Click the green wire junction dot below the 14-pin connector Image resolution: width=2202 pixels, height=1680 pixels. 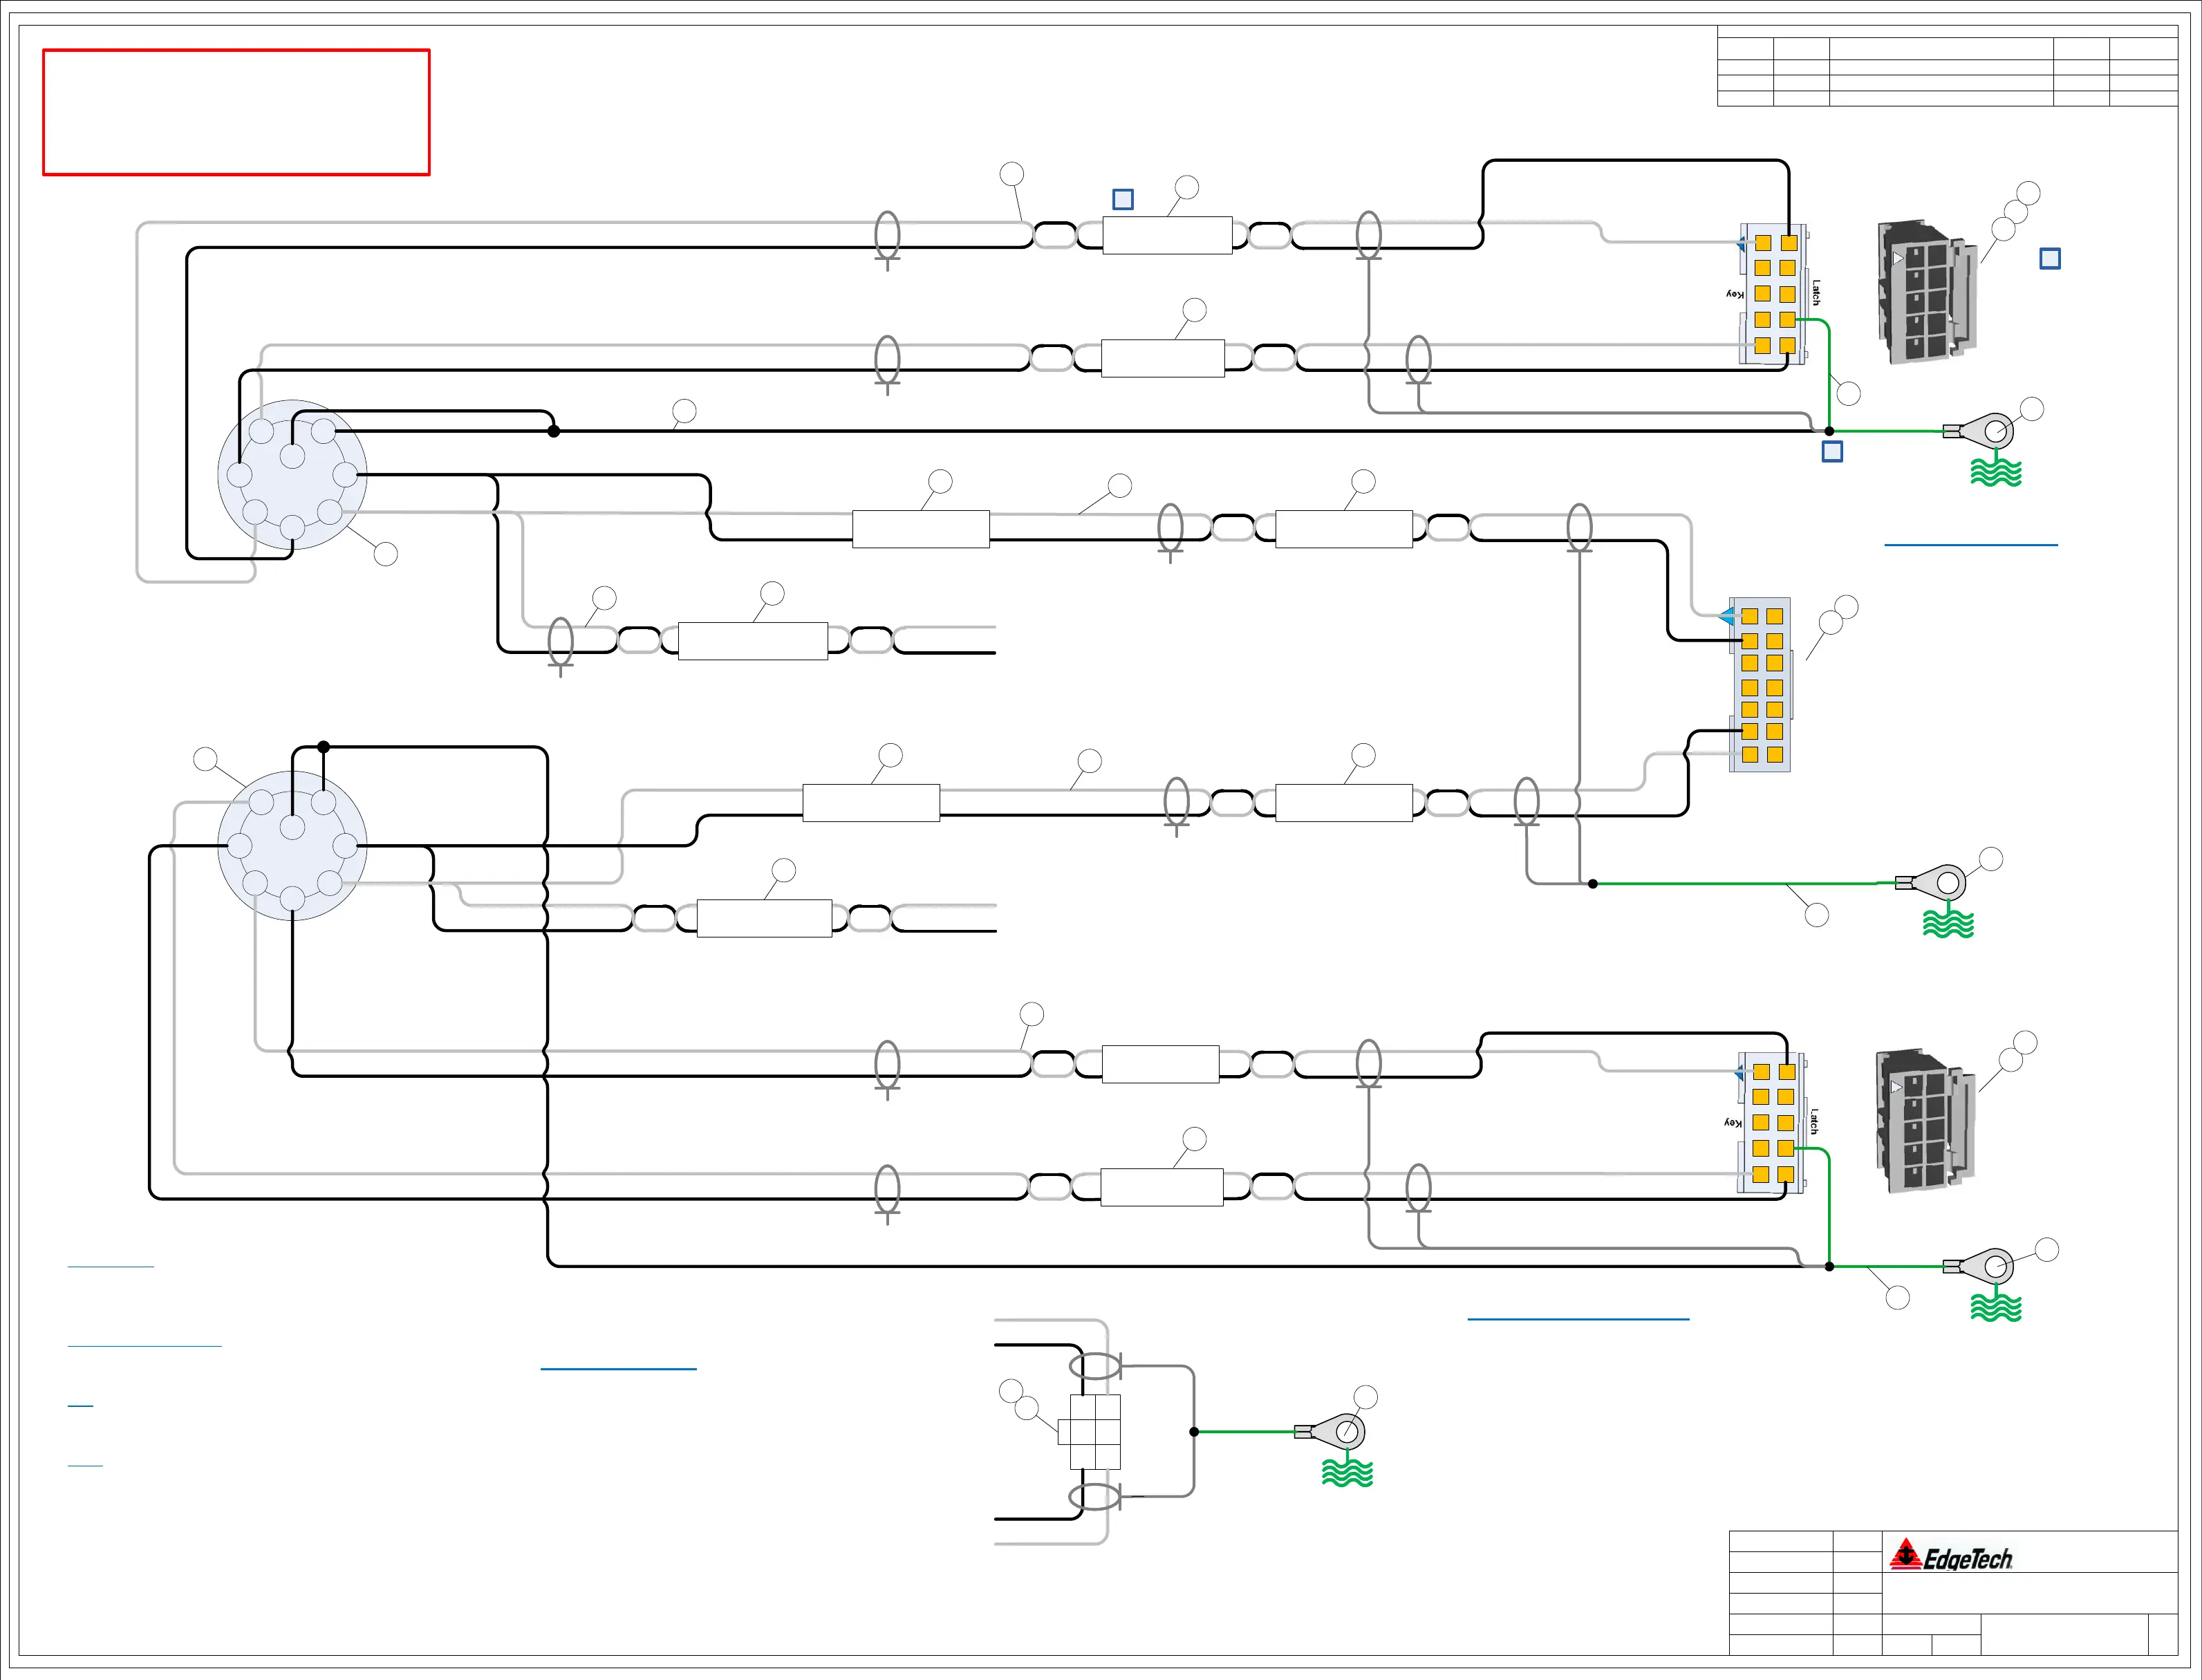1593,884
